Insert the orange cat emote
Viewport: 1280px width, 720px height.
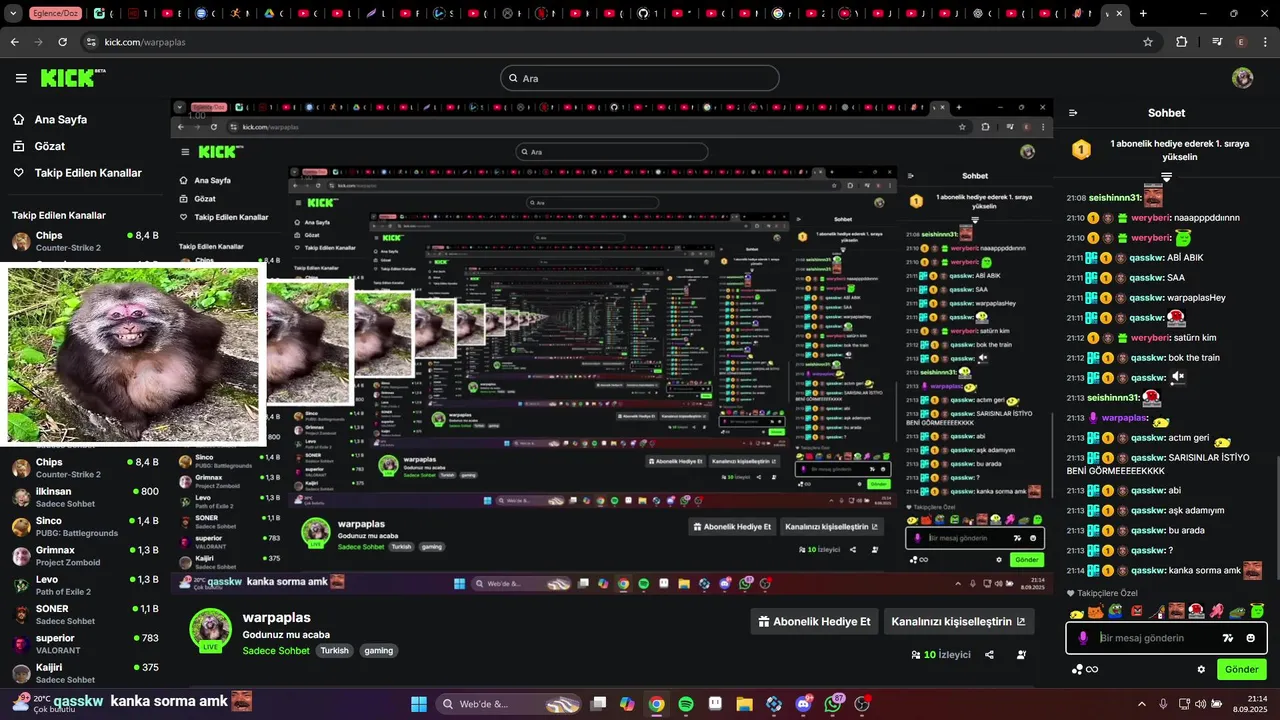[x=1097, y=611]
